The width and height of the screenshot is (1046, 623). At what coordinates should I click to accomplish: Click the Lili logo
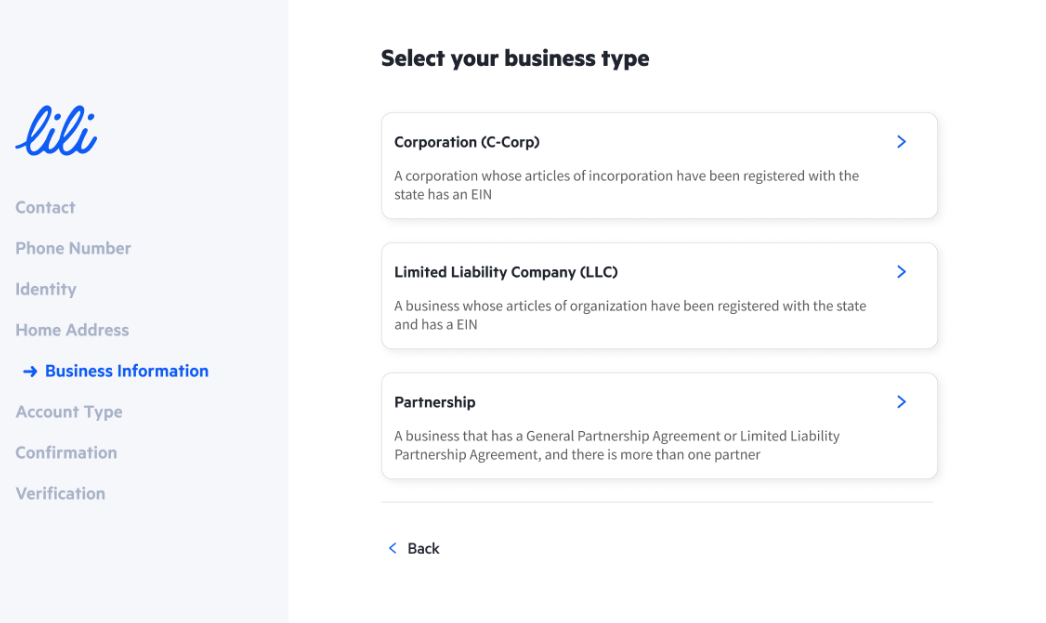coord(57,131)
